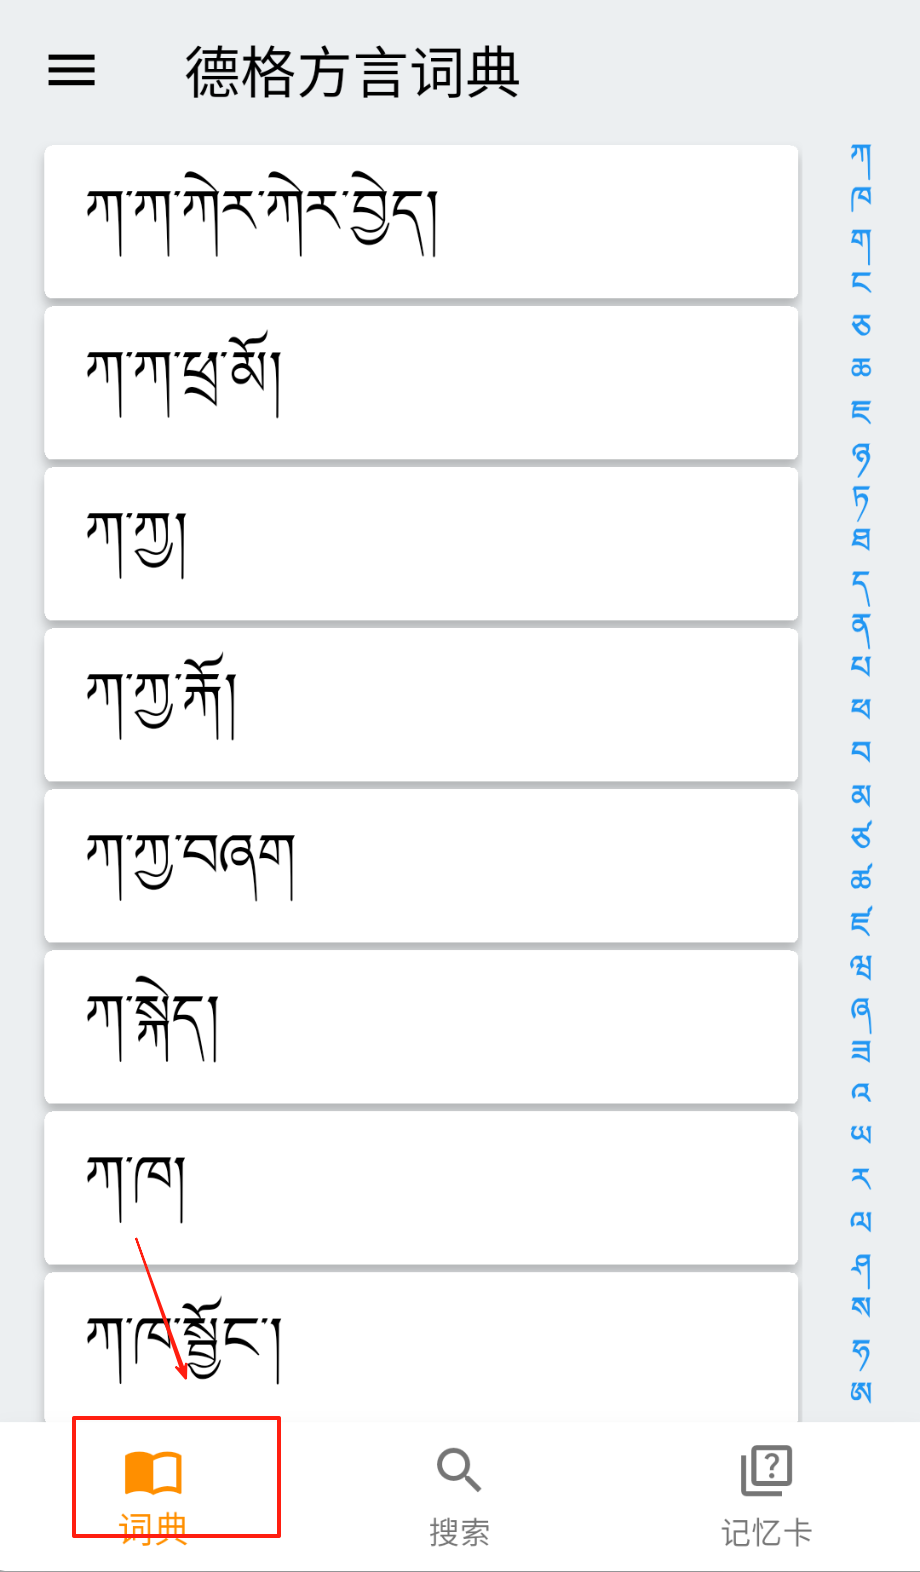Jump to letter མ in alphabet index
Image resolution: width=920 pixels, height=1572 pixels.
click(x=861, y=794)
